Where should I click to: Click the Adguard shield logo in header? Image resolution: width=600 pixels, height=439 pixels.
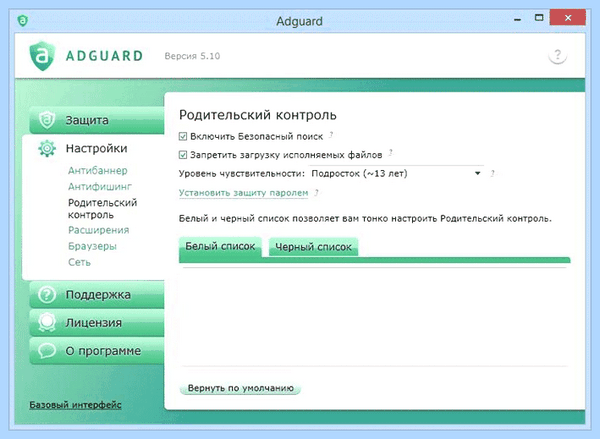[x=42, y=56]
